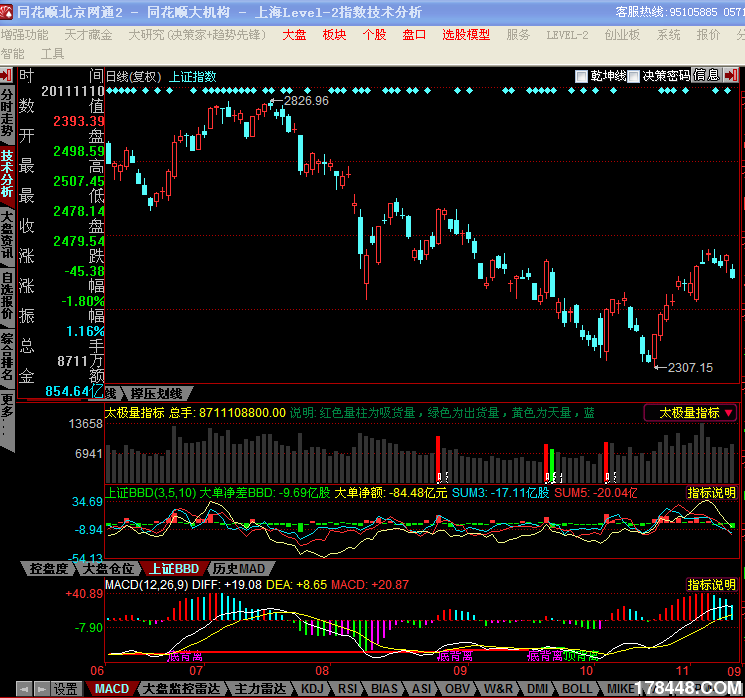Click the 底背离 label below 07

[185, 657]
